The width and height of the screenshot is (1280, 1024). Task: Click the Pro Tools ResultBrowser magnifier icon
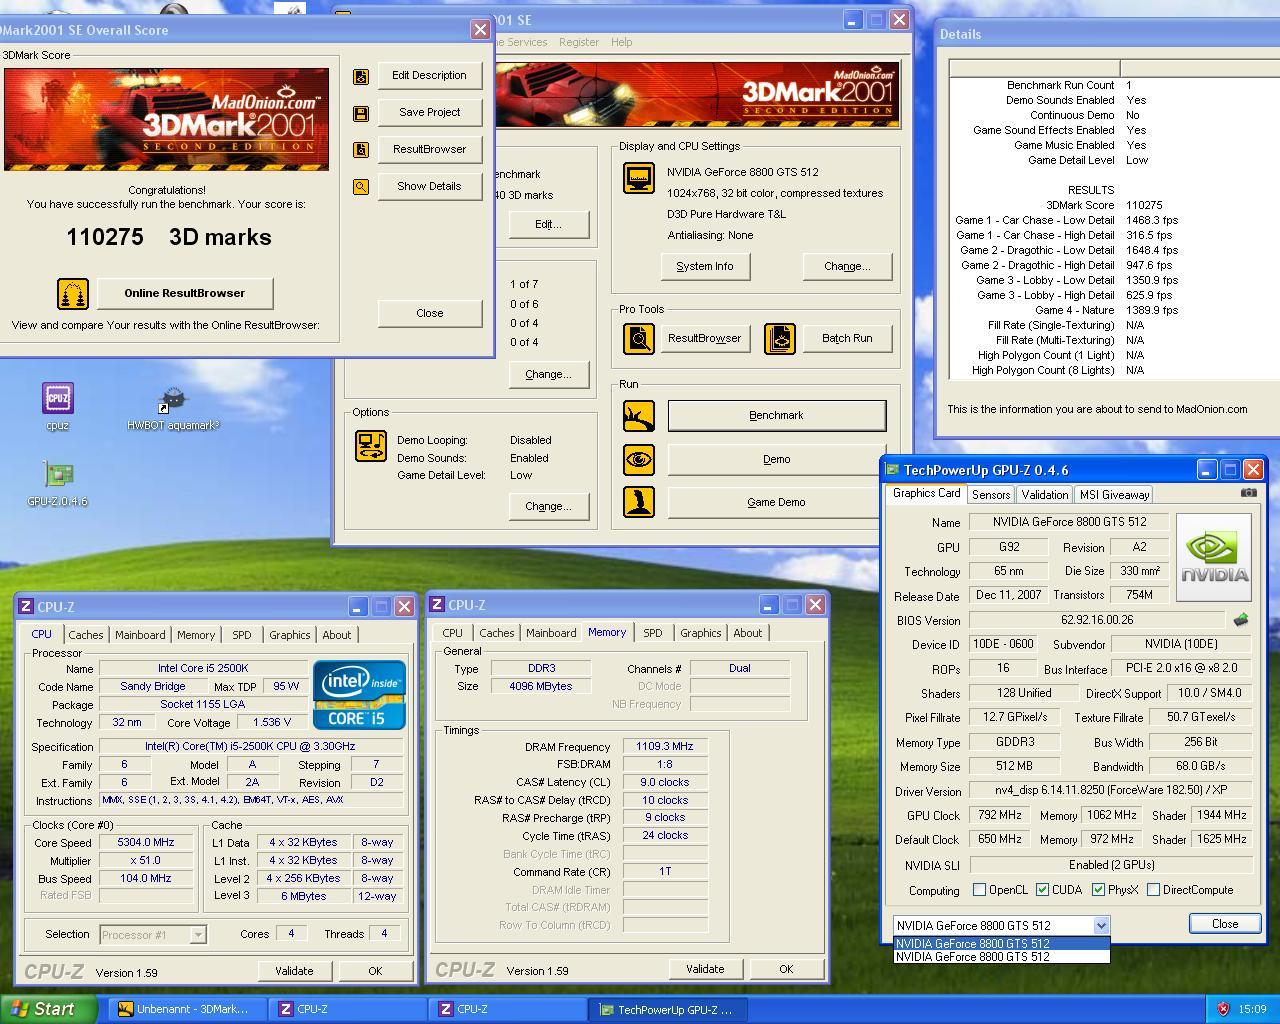click(x=639, y=339)
